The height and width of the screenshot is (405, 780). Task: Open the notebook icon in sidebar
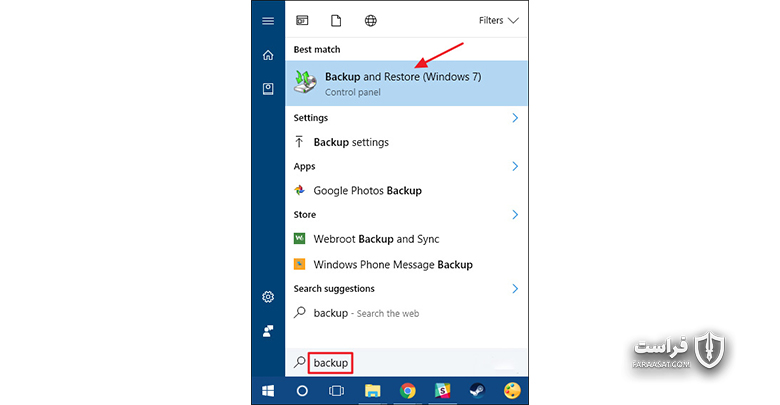[x=268, y=89]
